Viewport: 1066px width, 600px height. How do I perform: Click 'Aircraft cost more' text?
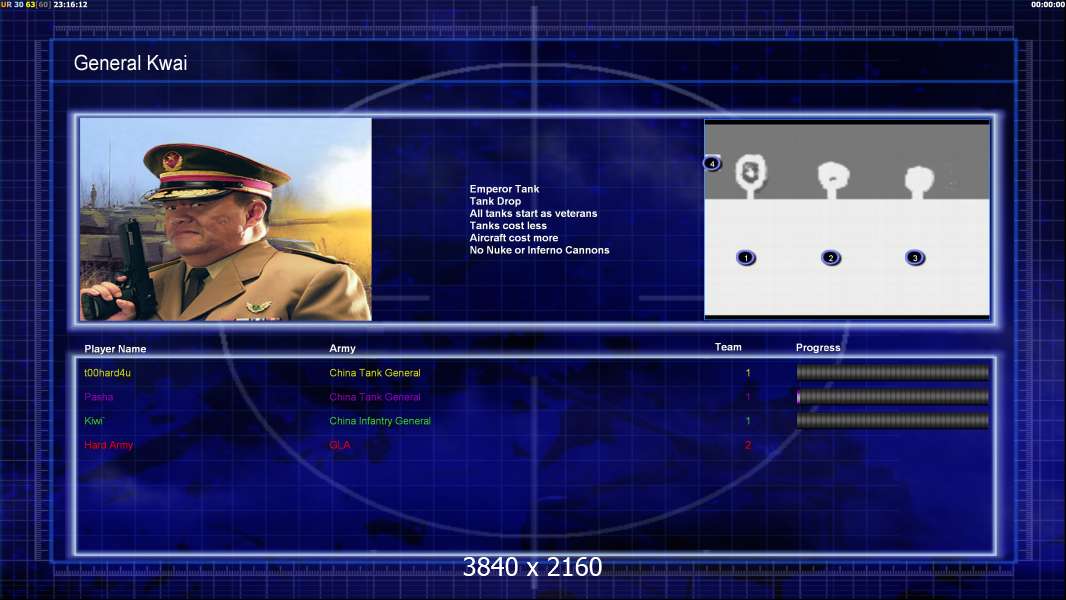[x=513, y=238]
